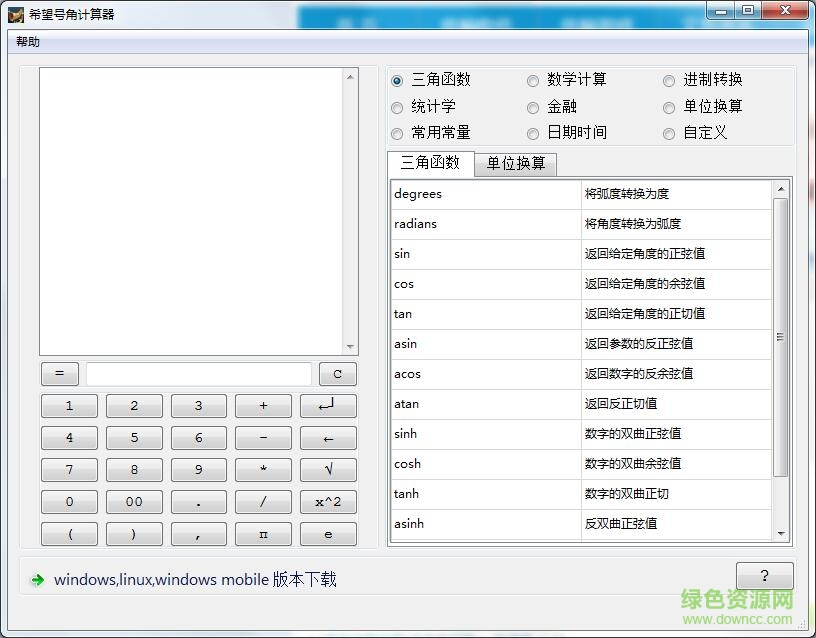Enable the 金融 mode option
The width and height of the screenshot is (816, 638).
(x=534, y=107)
